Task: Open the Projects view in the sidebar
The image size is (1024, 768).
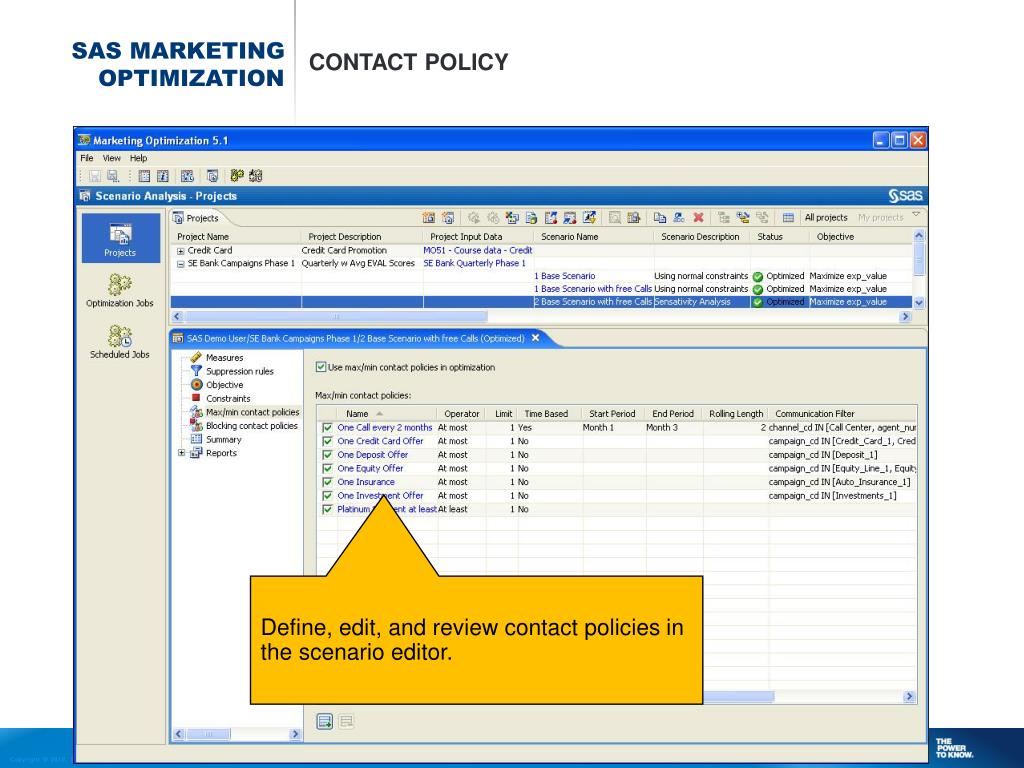Action: [120, 238]
